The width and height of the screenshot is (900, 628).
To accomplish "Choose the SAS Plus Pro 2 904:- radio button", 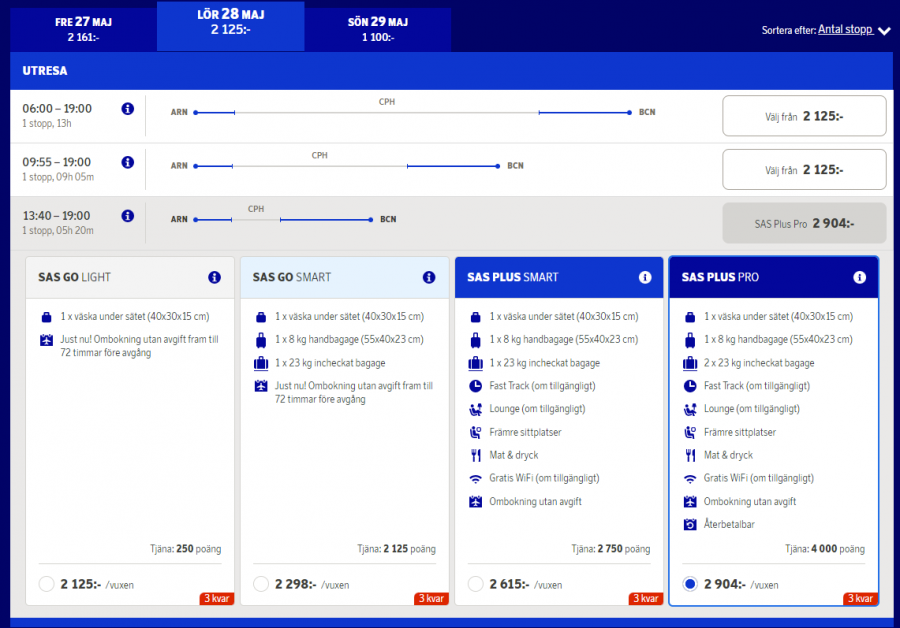I will [690, 584].
